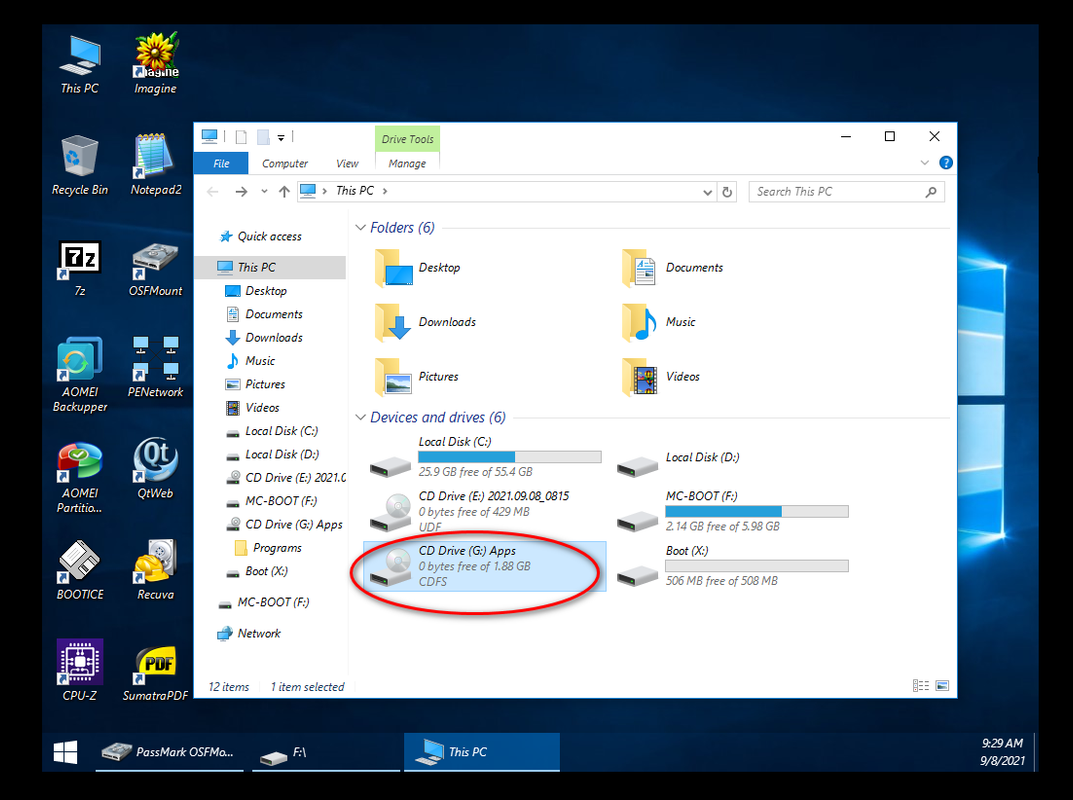Click the Help question mark icon

click(946, 163)
